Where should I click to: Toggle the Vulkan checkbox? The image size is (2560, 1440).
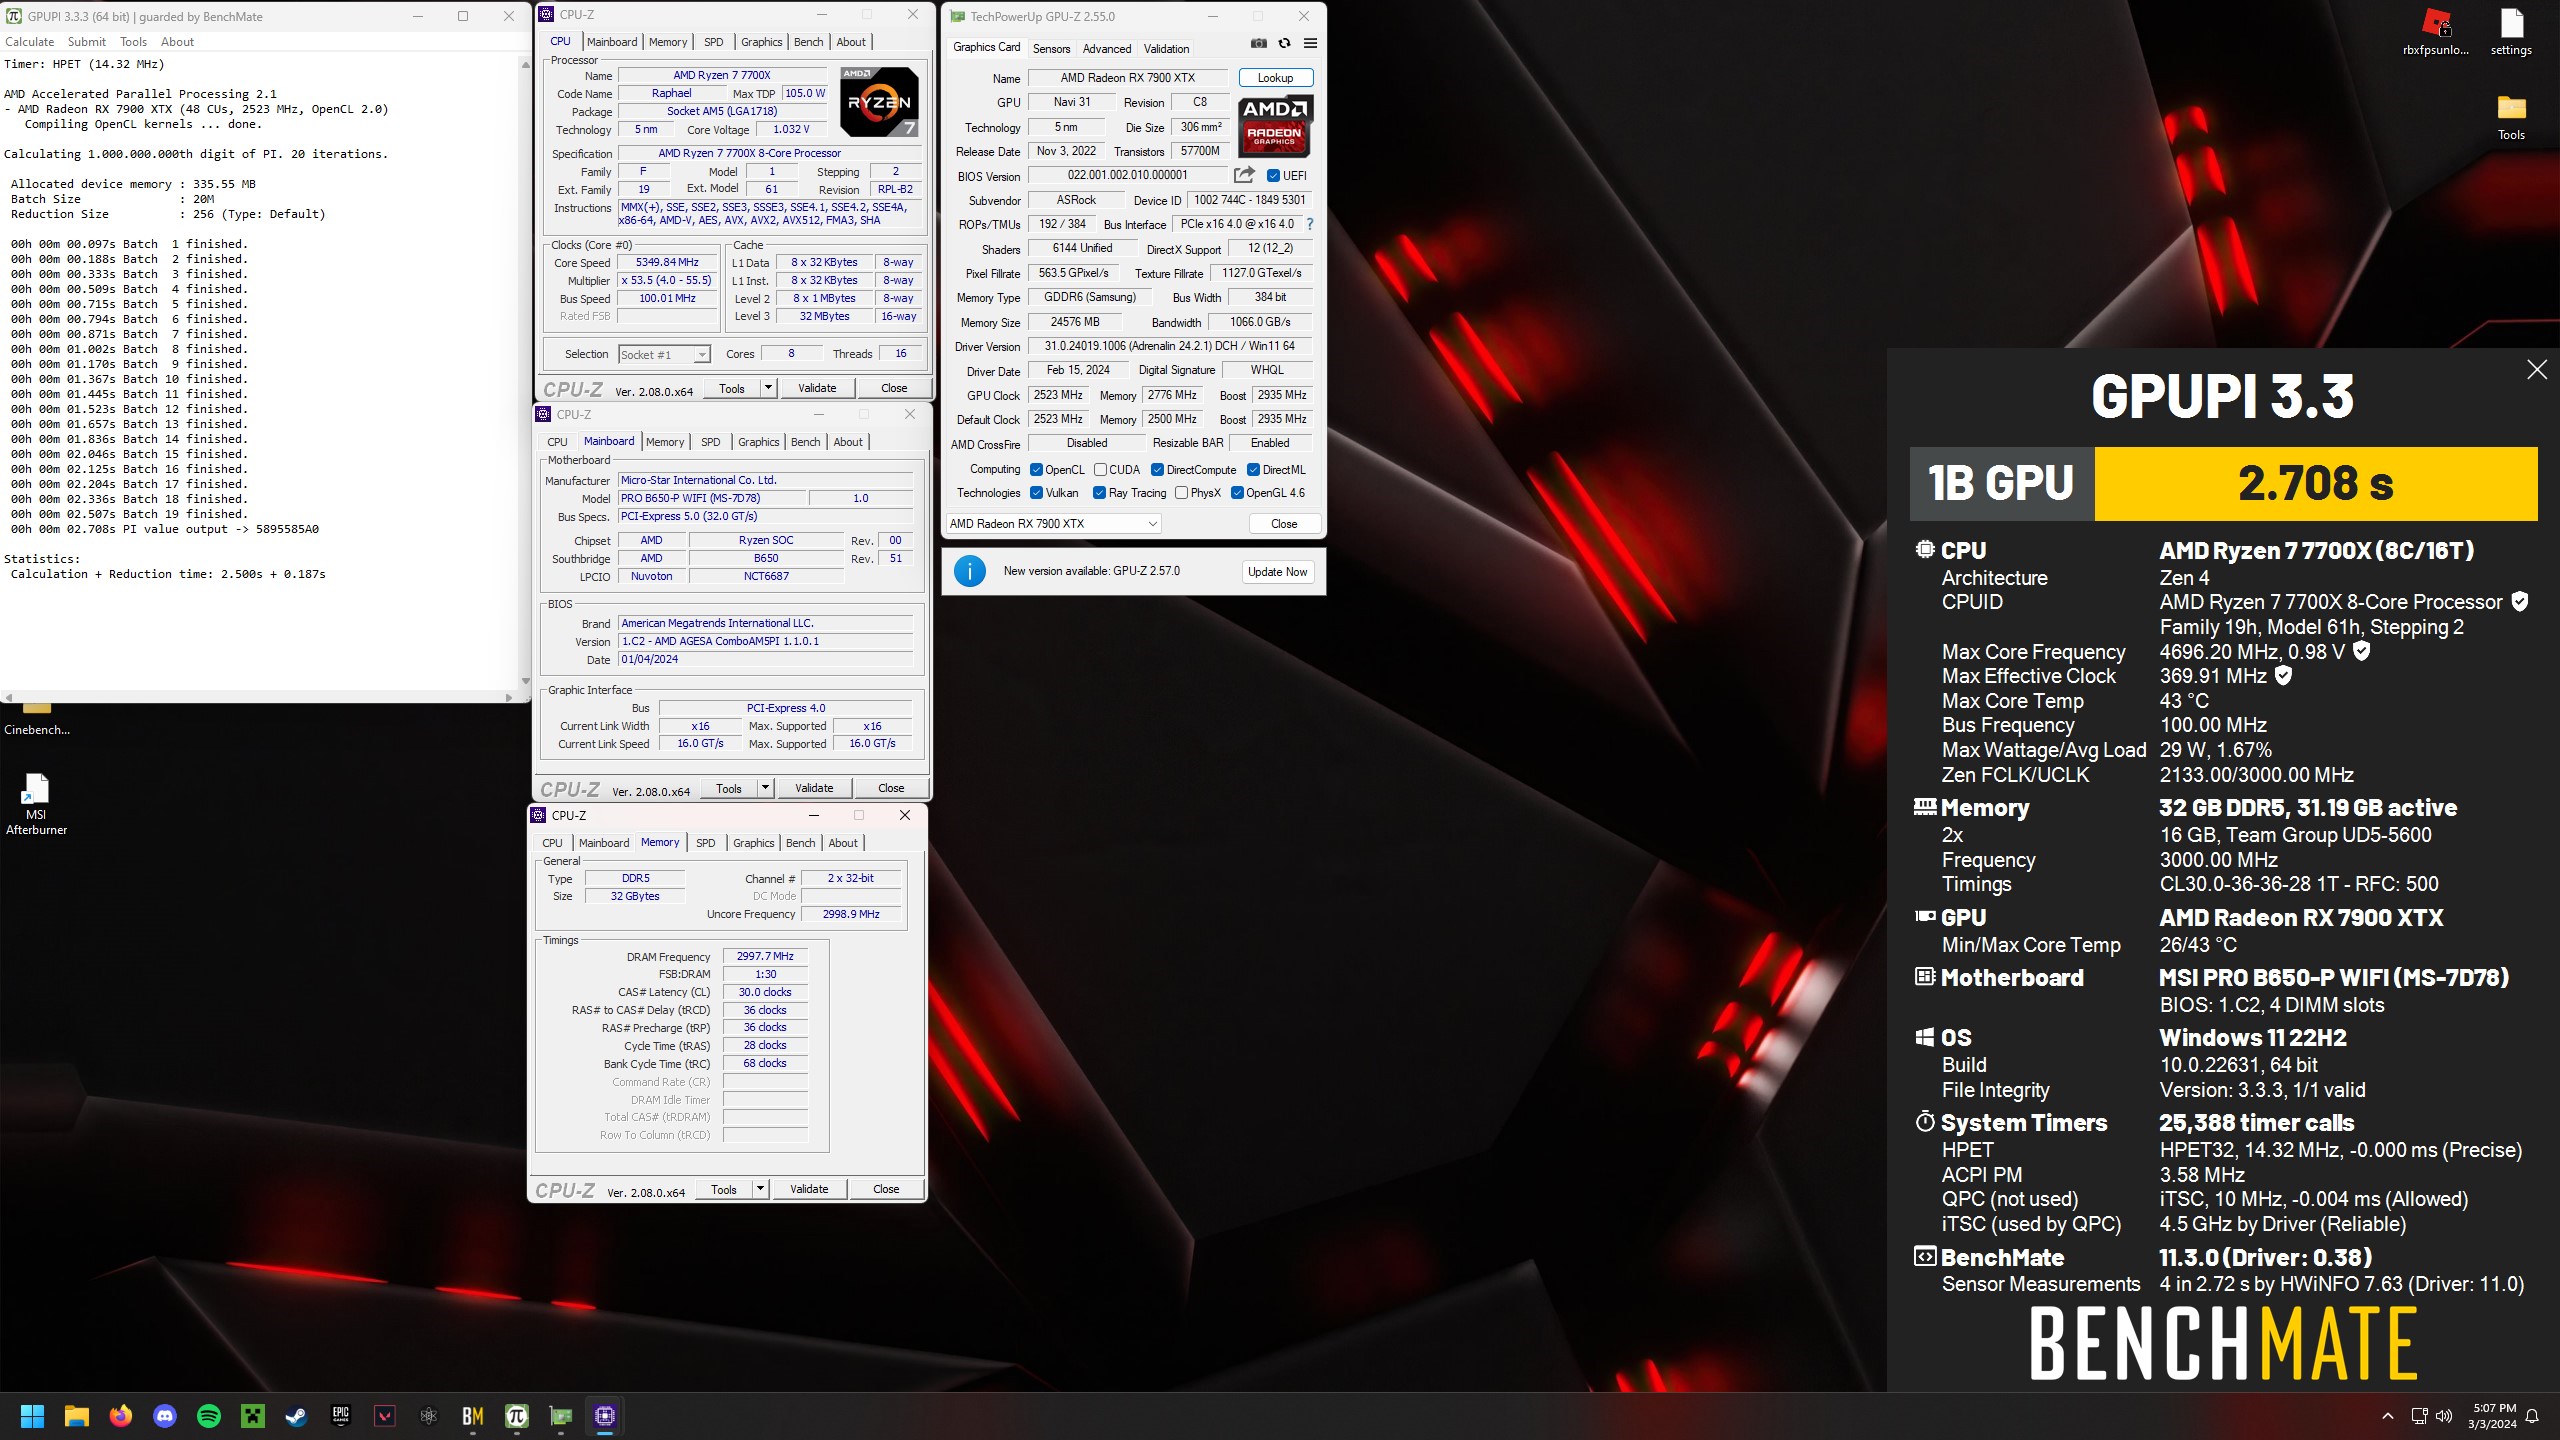pyautogui.click(x=1036, y=493)
